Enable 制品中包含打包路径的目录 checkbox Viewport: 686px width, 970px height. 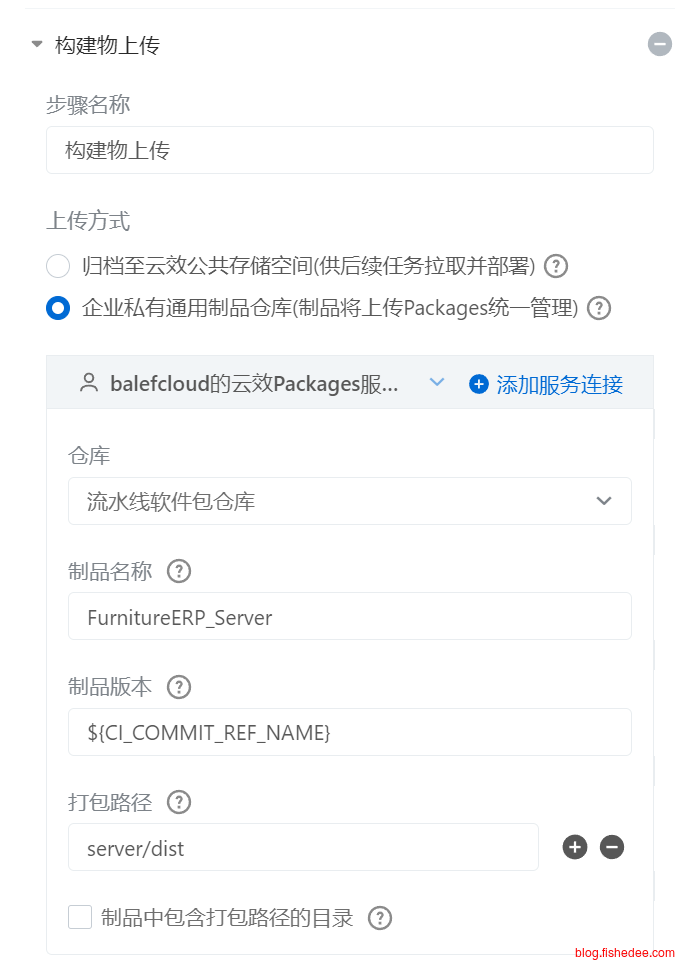[x=80, y=917]
